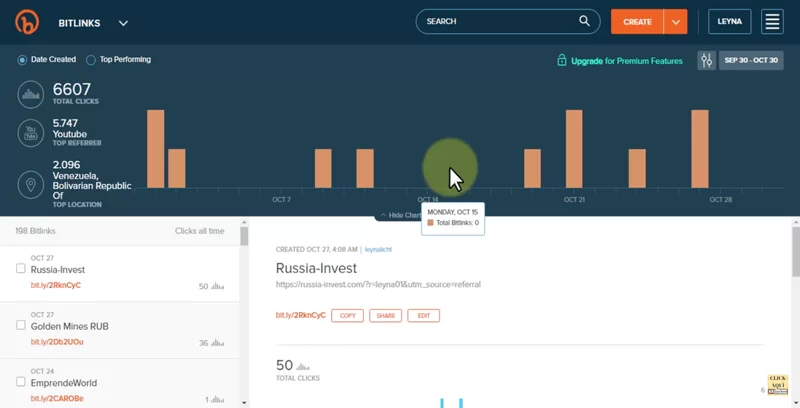
Task: Click the list scrollbar down arrow
Action: pos(244,403)
